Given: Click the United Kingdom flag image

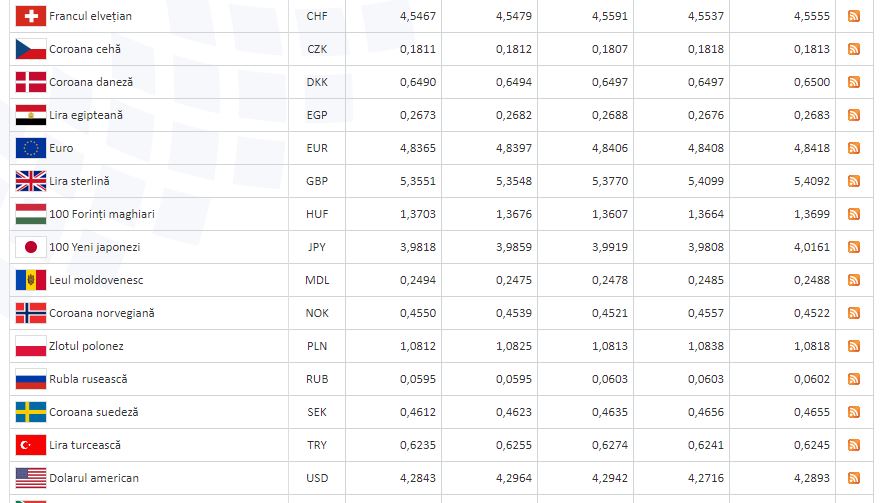Looking at the screenshot, I should coord(30,181).
